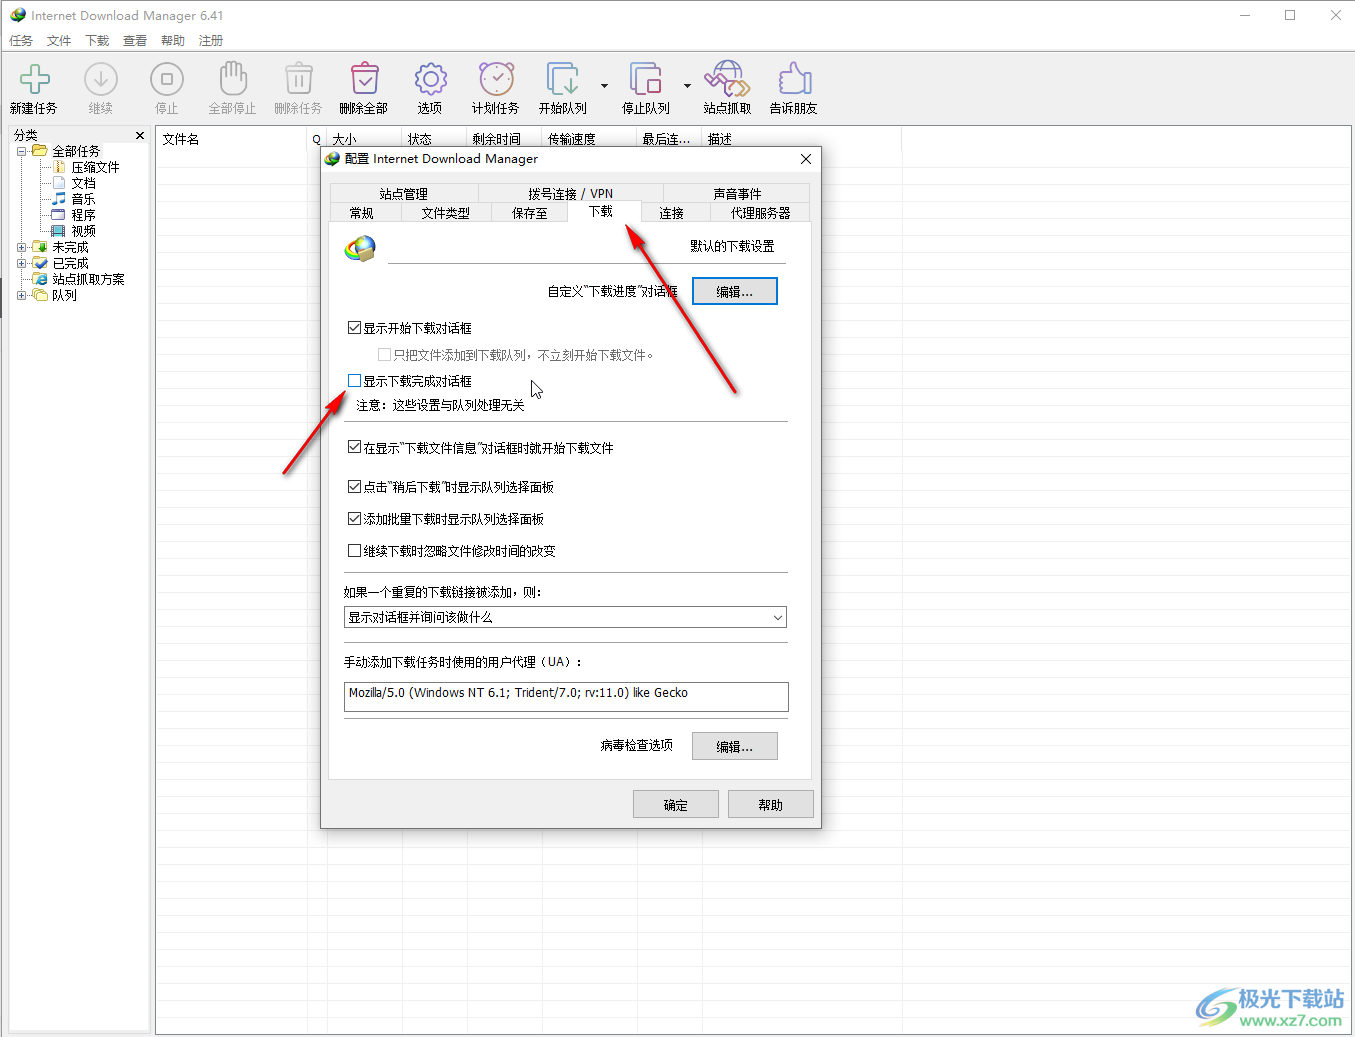Open the 站点抓取 grabber icon
Viewport: 1355px width, 1037px height.
(x=727, y=79)
